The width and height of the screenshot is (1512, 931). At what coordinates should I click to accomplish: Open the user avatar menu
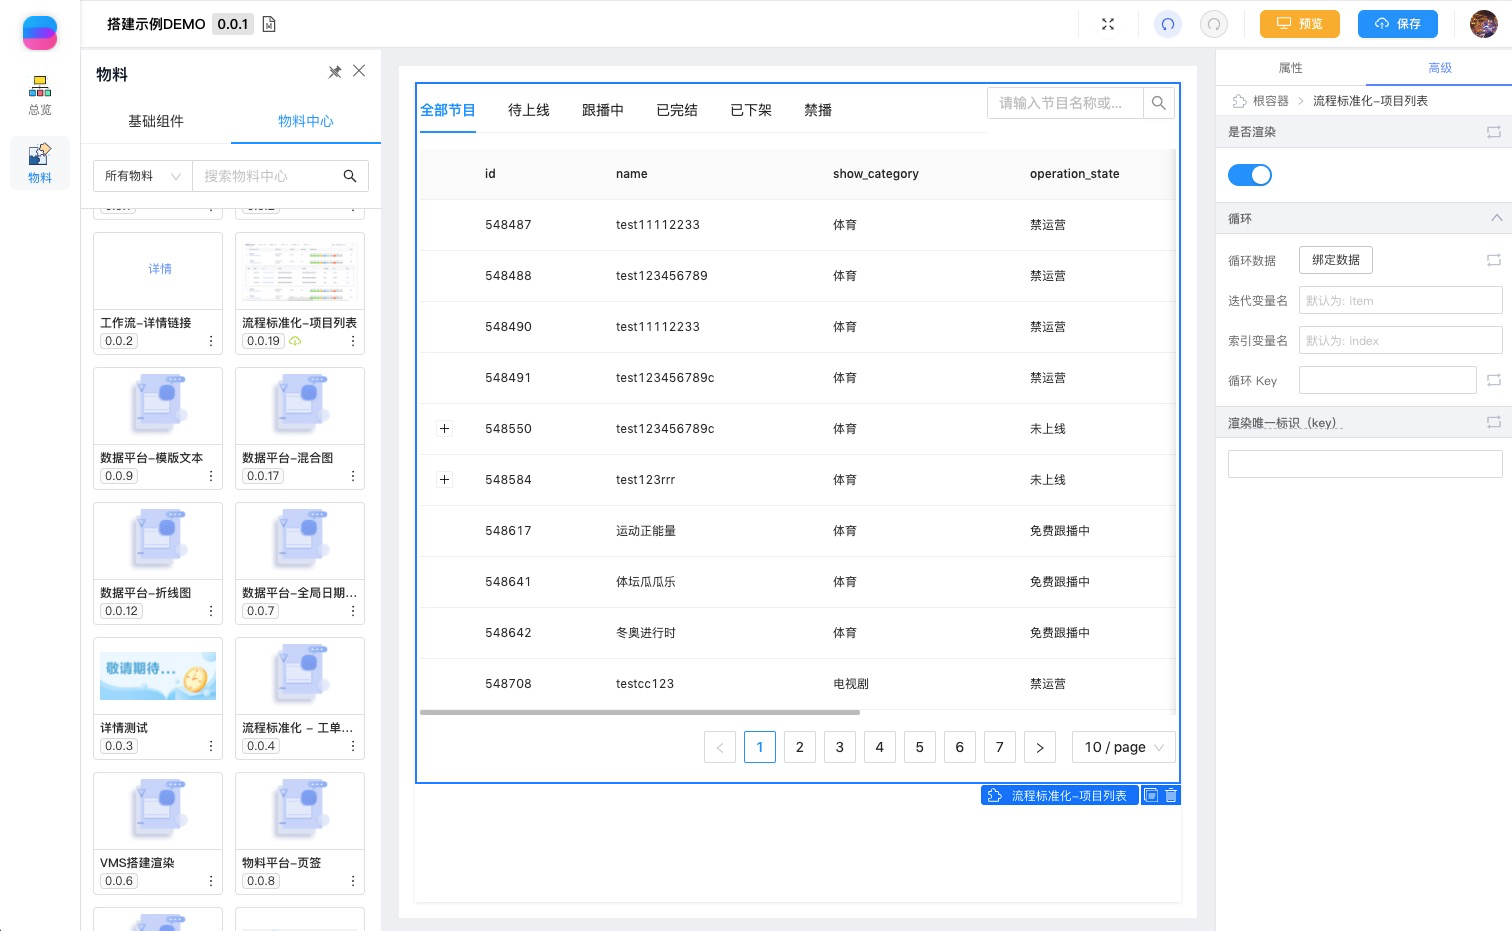coord(1484,24)
